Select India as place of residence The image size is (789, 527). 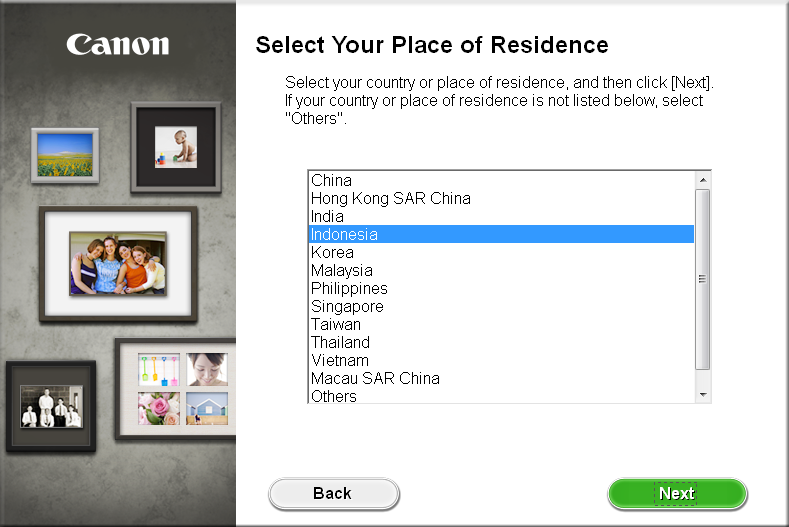click(x=327, y=216)
